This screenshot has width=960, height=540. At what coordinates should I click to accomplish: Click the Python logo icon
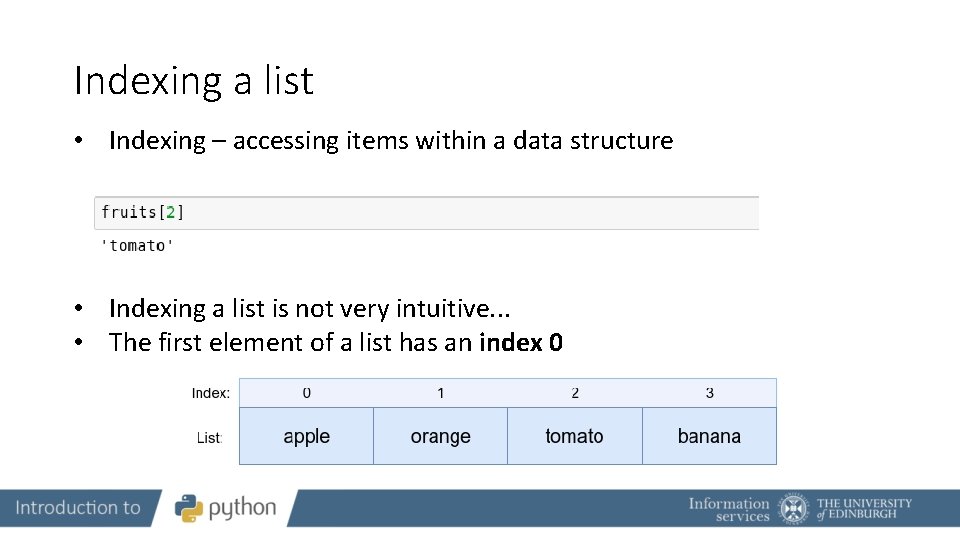coord(189,508)
